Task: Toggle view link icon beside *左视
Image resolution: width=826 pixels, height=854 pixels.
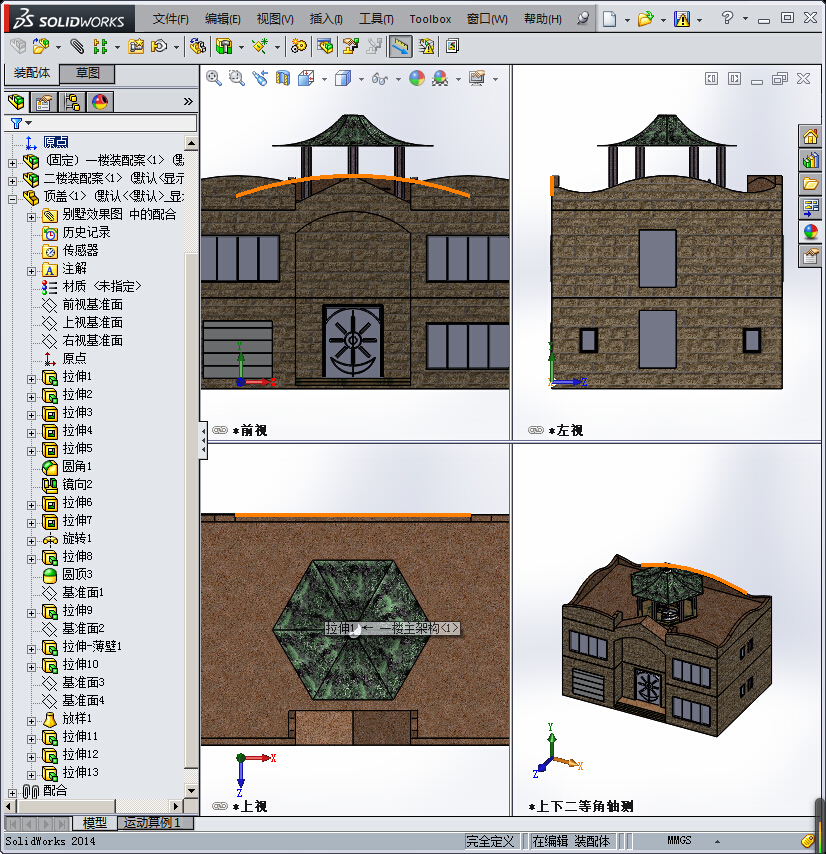Action: tap(536, 430)
